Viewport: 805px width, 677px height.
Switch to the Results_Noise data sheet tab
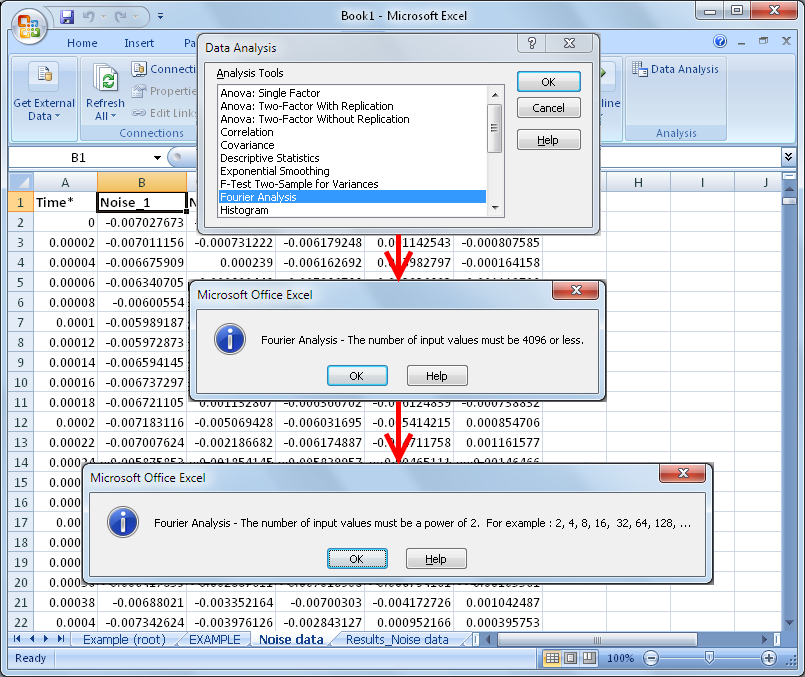point(397,640)
